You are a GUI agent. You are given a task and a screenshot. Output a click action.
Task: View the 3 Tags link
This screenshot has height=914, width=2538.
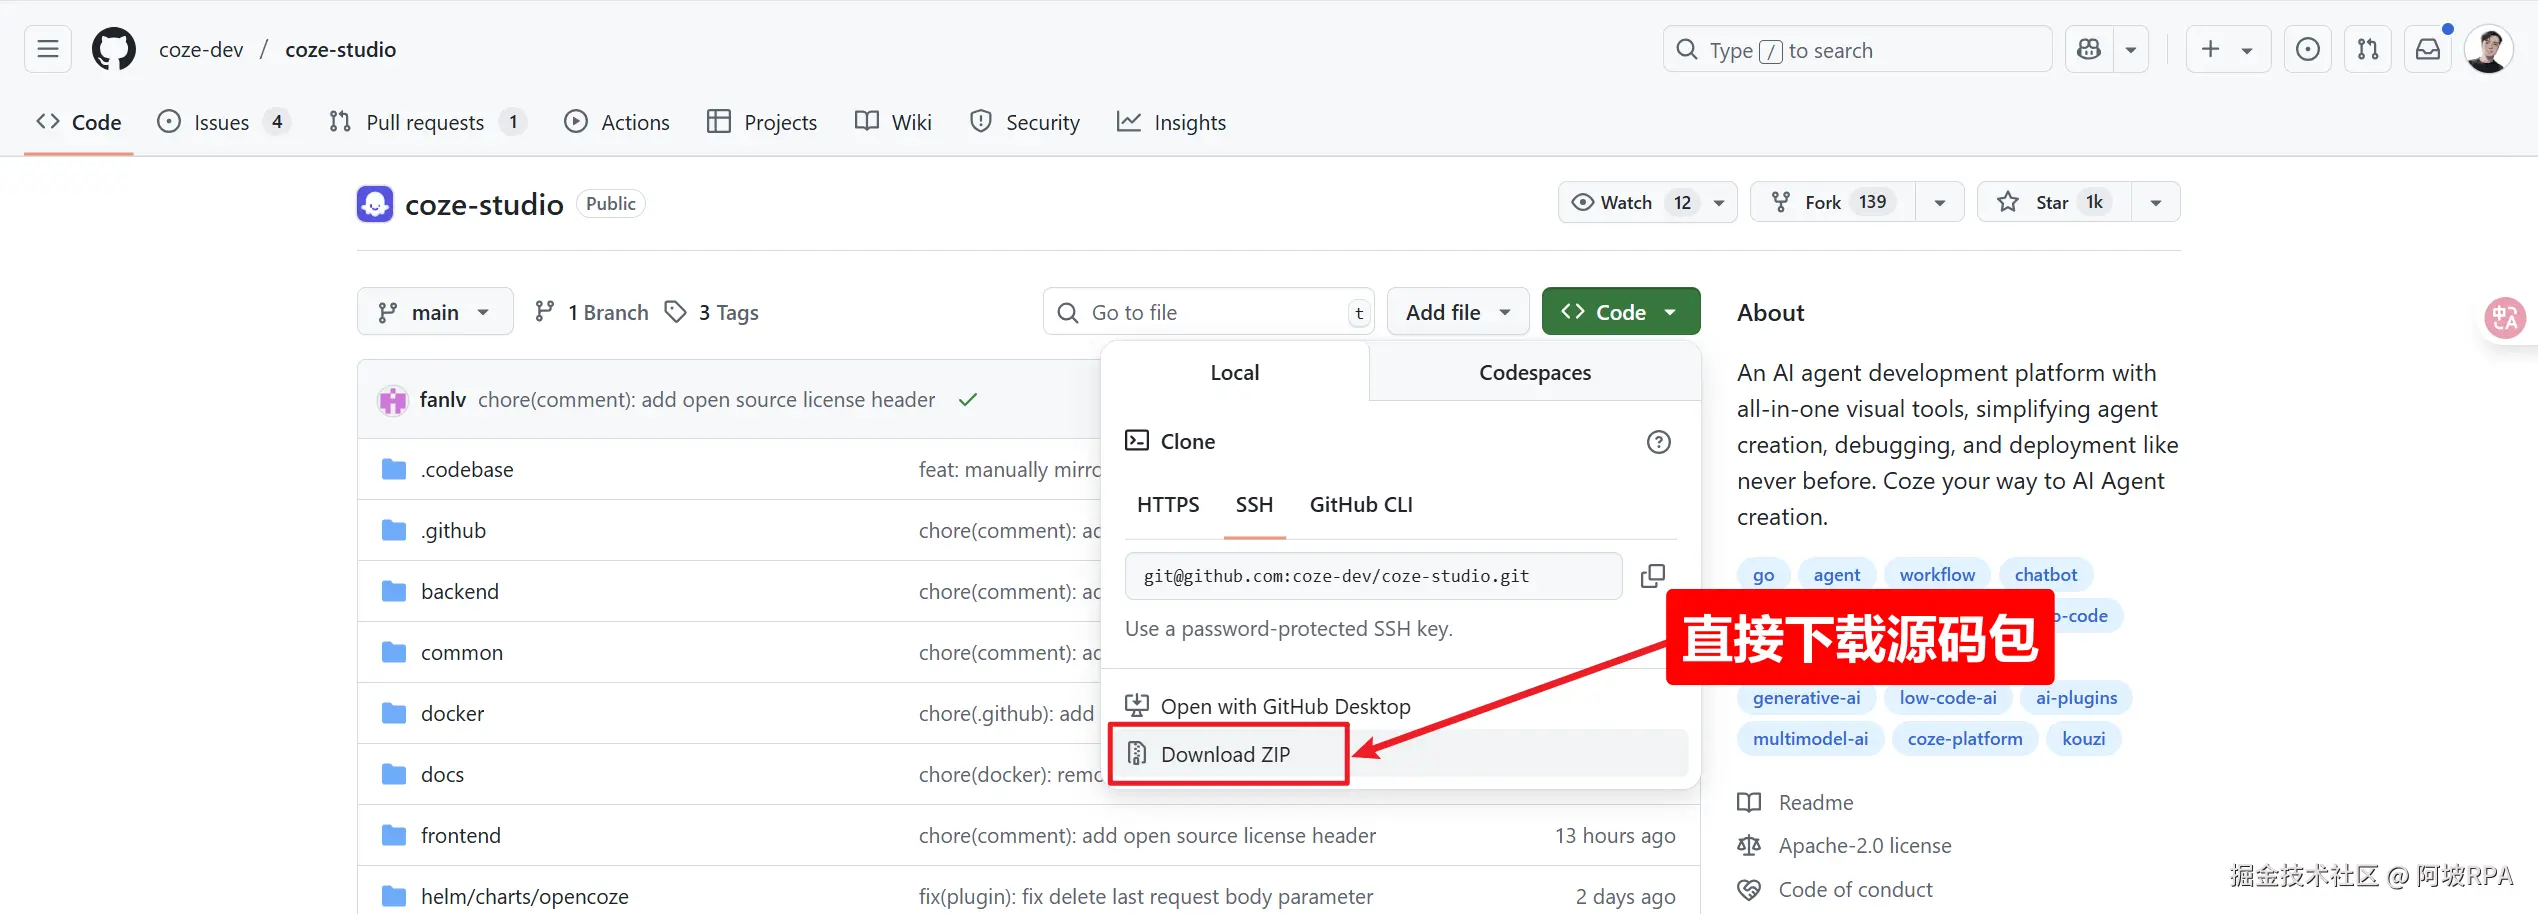point(712,312)
